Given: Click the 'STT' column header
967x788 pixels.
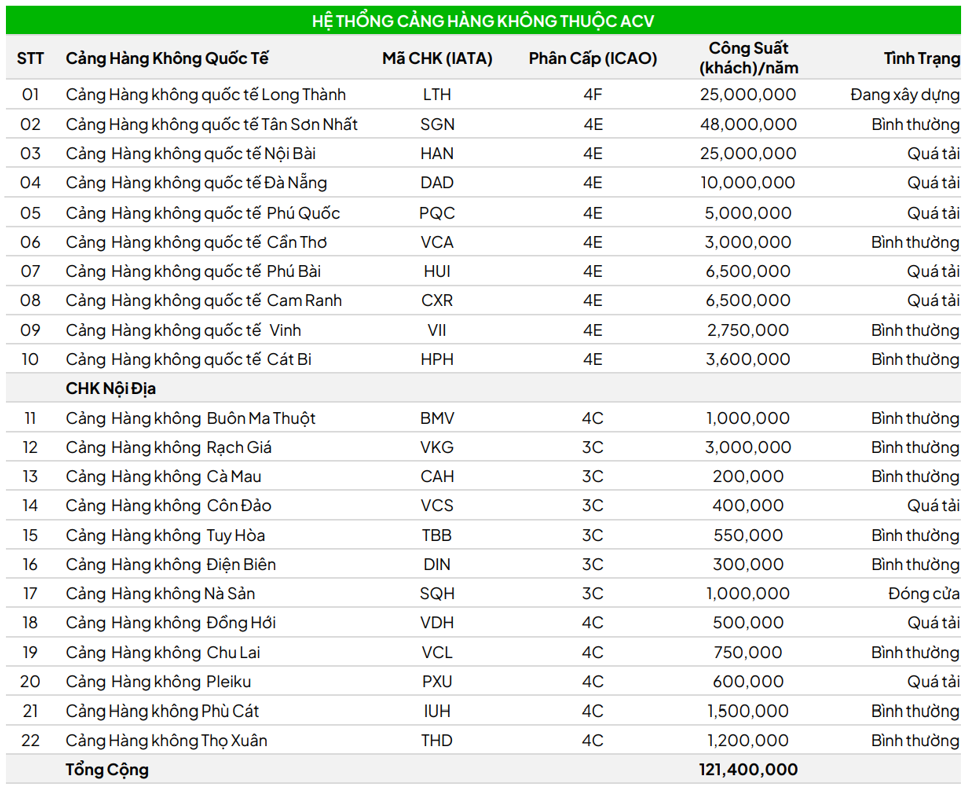Looking at the screenshot, I should coord(30,58).
